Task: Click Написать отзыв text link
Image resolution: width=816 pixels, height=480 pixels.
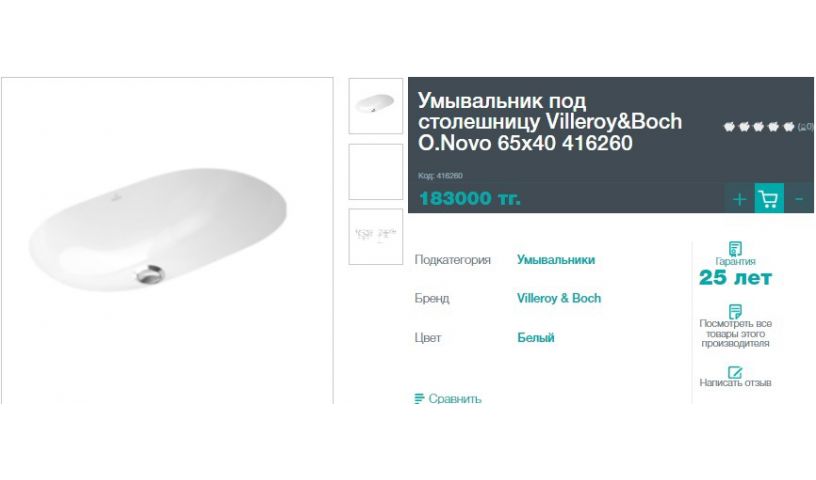Action: [735, 383]
